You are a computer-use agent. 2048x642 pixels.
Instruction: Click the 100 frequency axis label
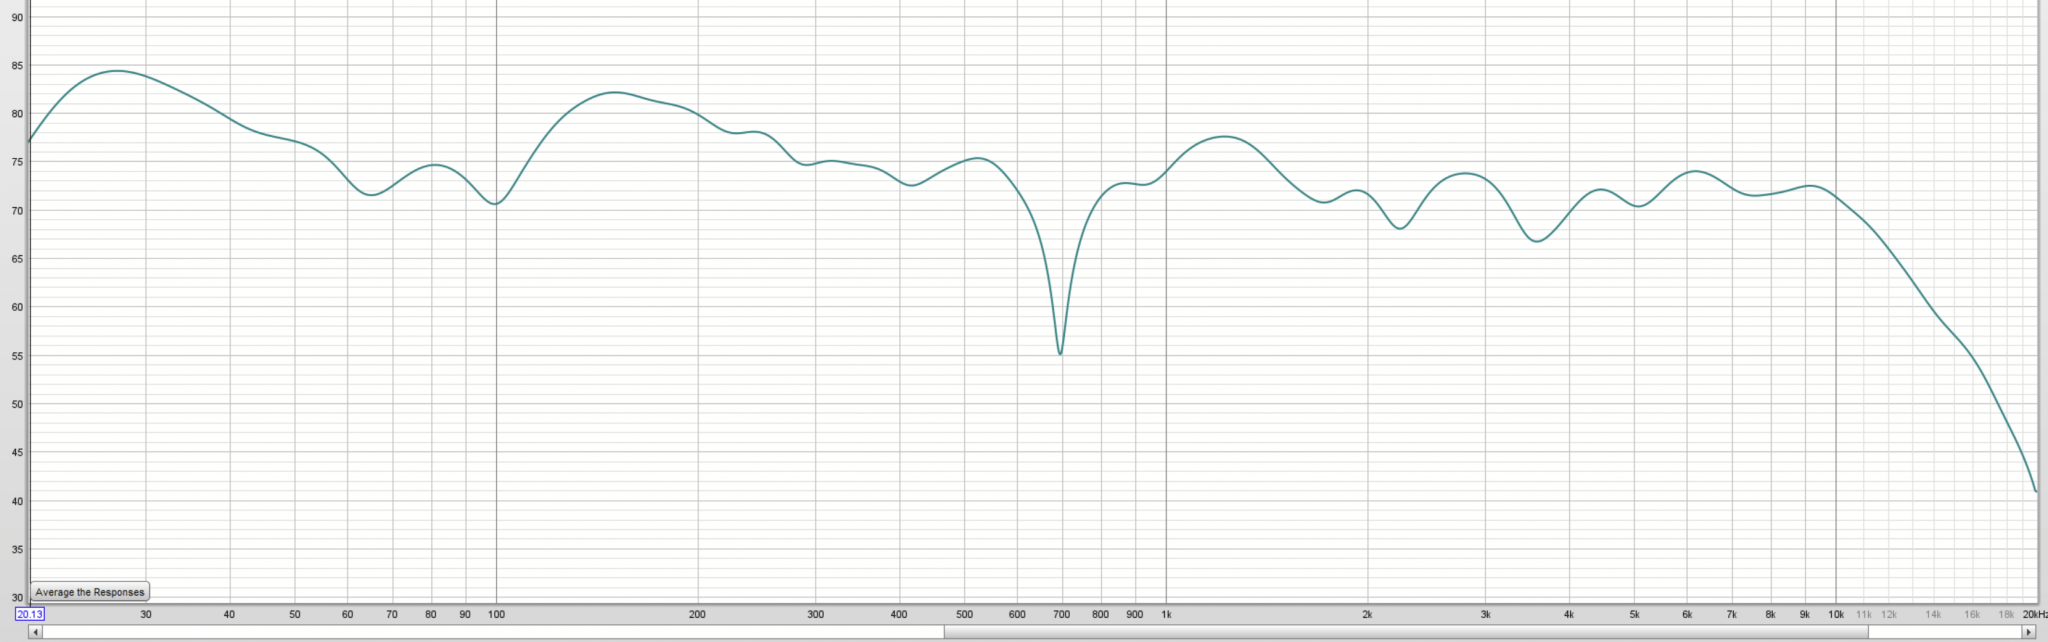496,614
